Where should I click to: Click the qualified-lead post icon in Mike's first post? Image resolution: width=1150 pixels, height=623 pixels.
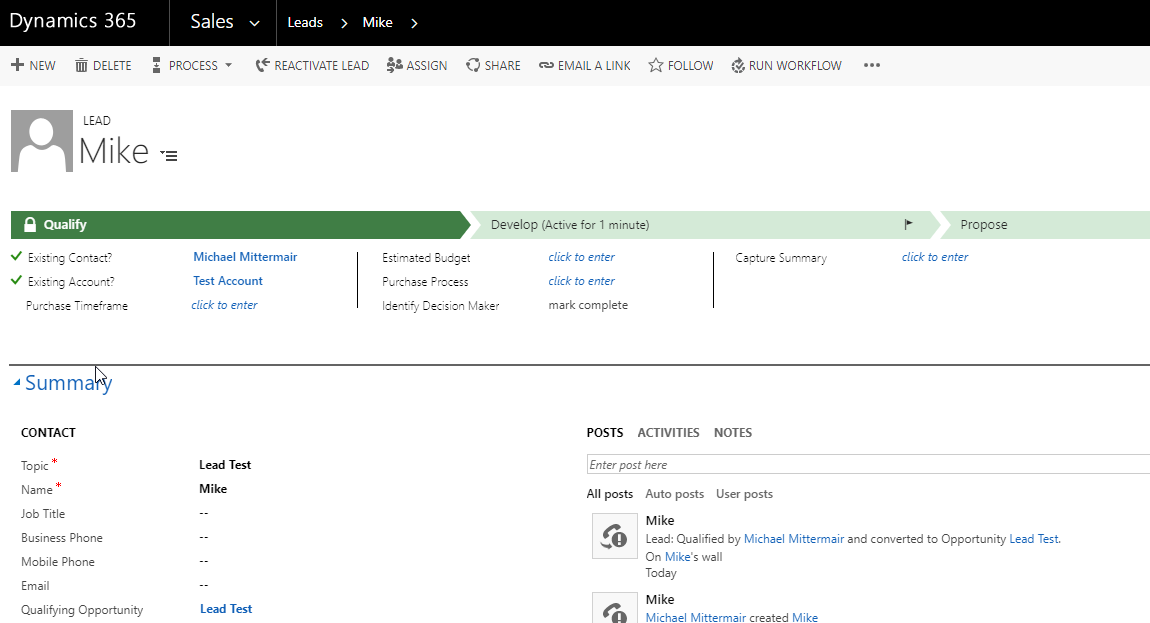point(615,536)
